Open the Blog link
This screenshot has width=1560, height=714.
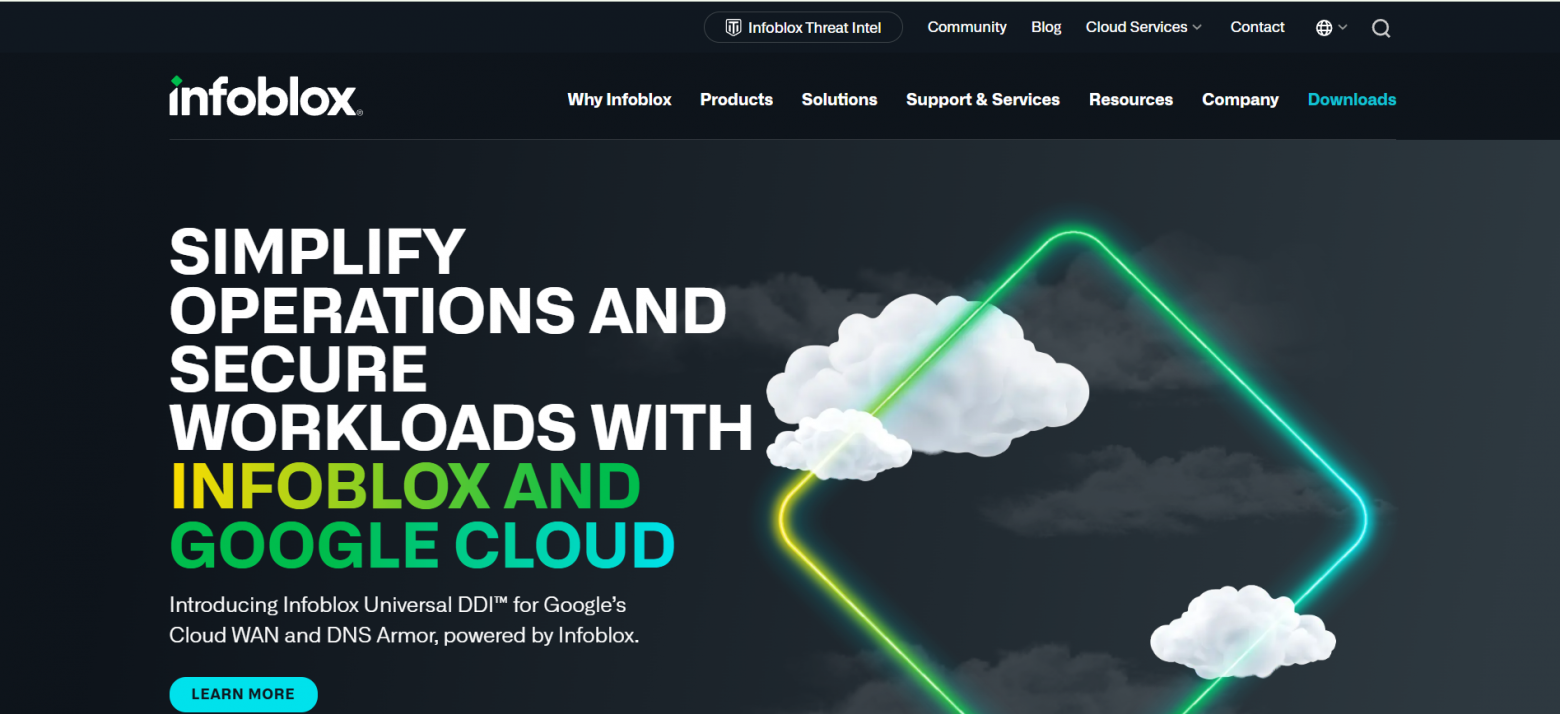pos(1046,27)
